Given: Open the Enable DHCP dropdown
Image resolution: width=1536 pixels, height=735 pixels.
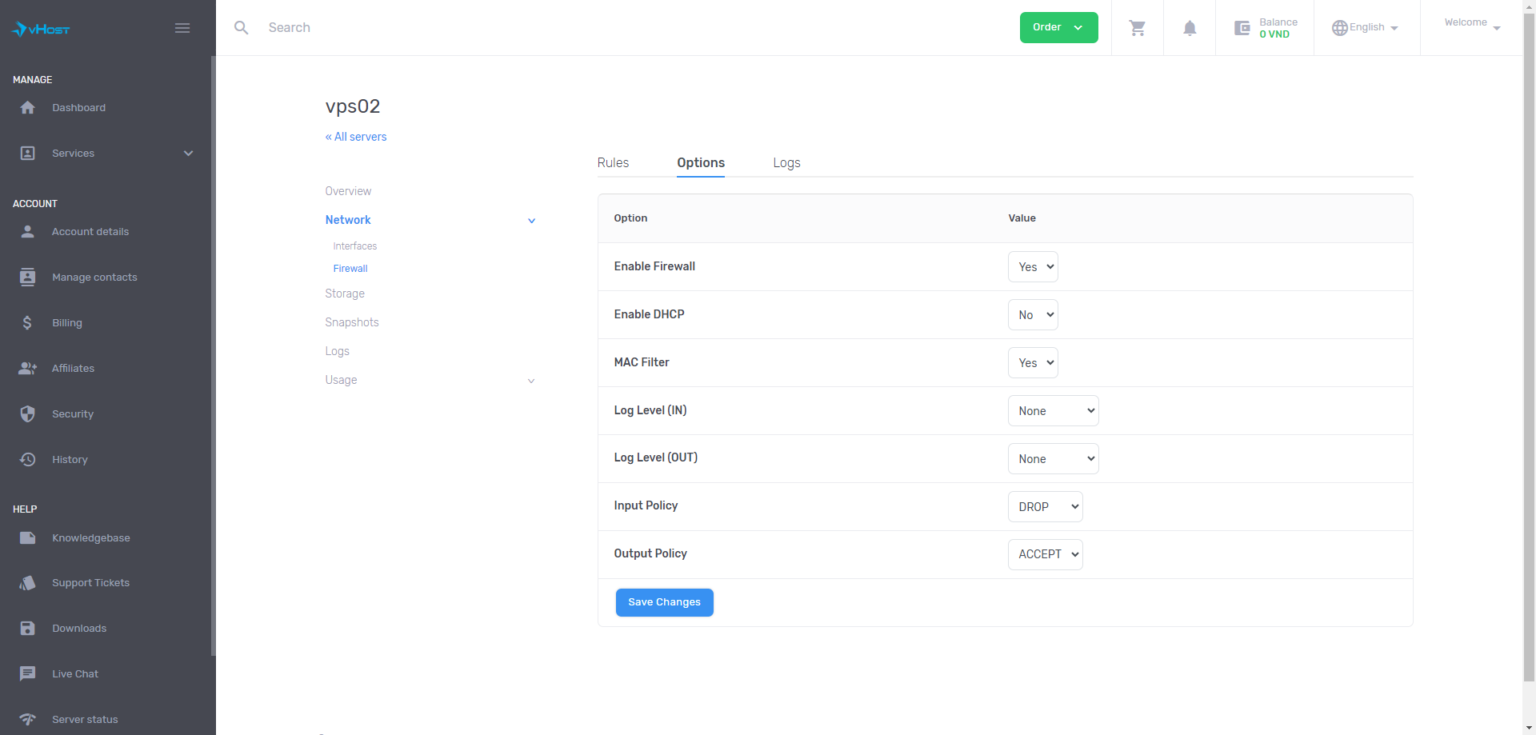Looking at the screenshot, I should click(x=1032, y=315).
